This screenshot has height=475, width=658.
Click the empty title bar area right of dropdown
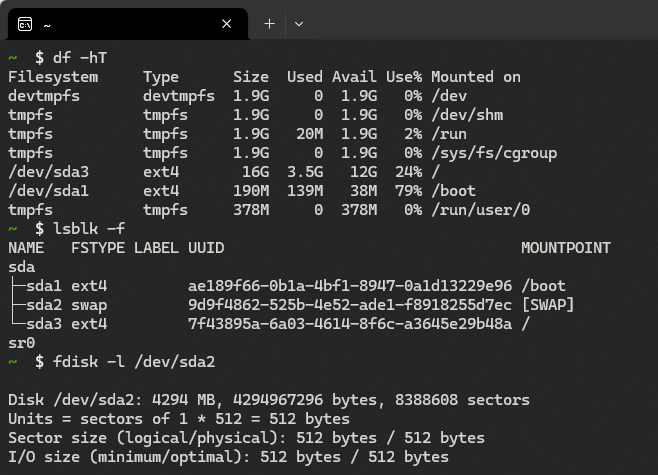[x=480, y=22]
